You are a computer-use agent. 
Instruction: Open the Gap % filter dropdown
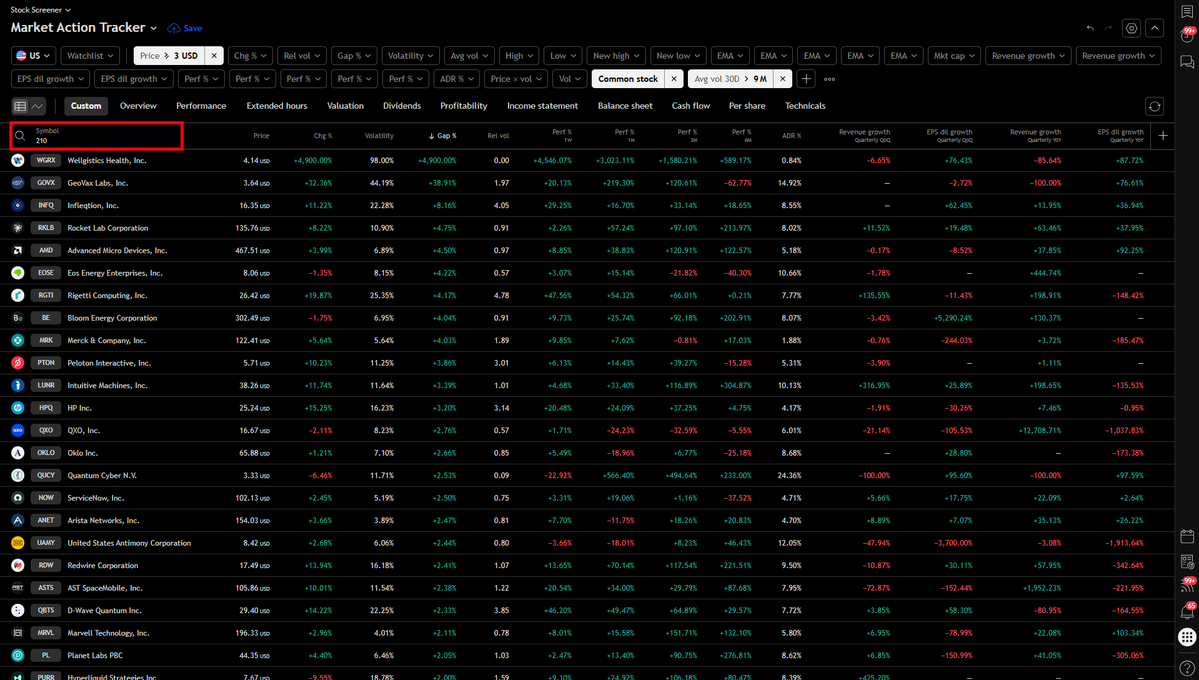click(x=354, y=56)
